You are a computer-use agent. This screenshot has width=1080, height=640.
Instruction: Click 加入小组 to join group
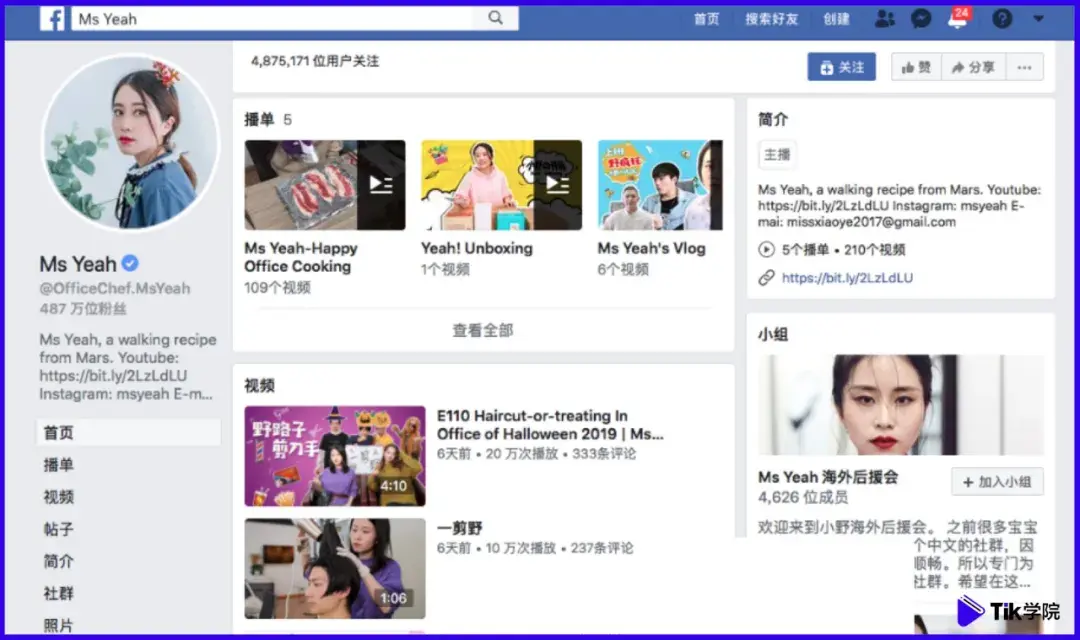point(997,481)
